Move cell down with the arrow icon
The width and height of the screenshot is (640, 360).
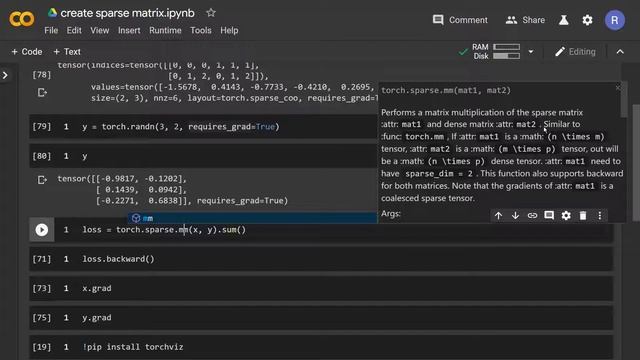pos(515,216)
